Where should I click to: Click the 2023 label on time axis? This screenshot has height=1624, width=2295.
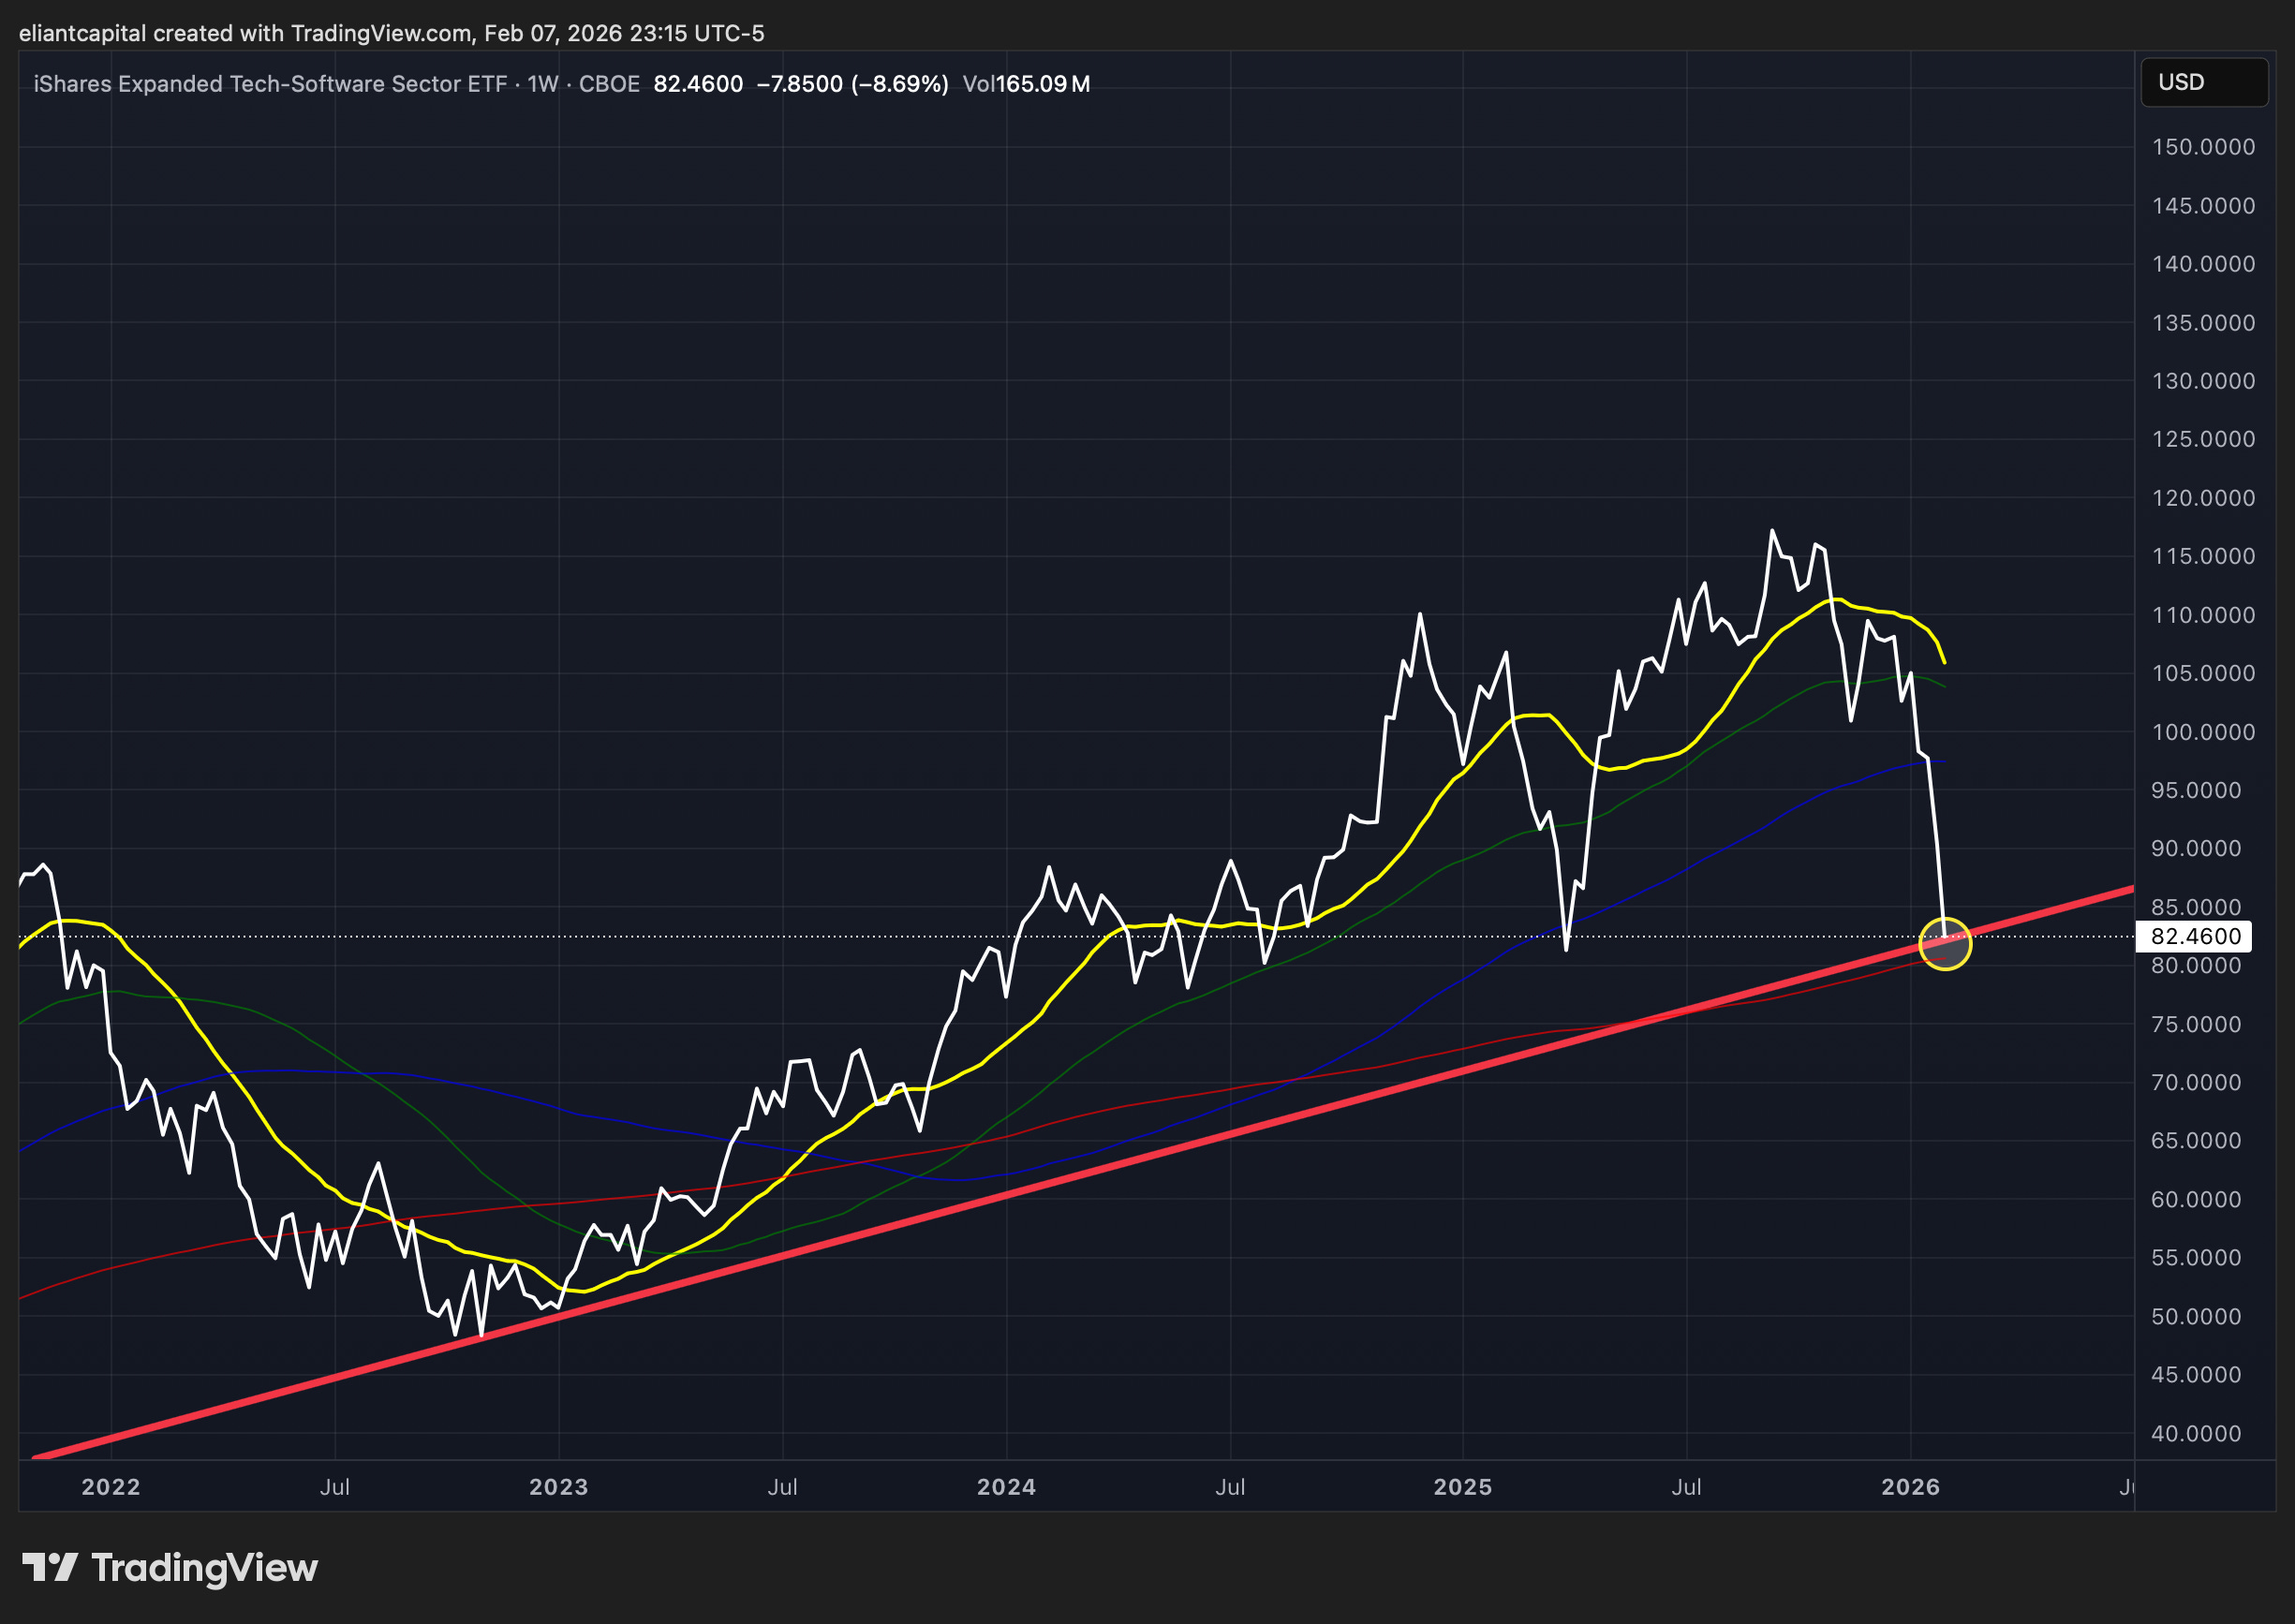tap(558, 1487)
